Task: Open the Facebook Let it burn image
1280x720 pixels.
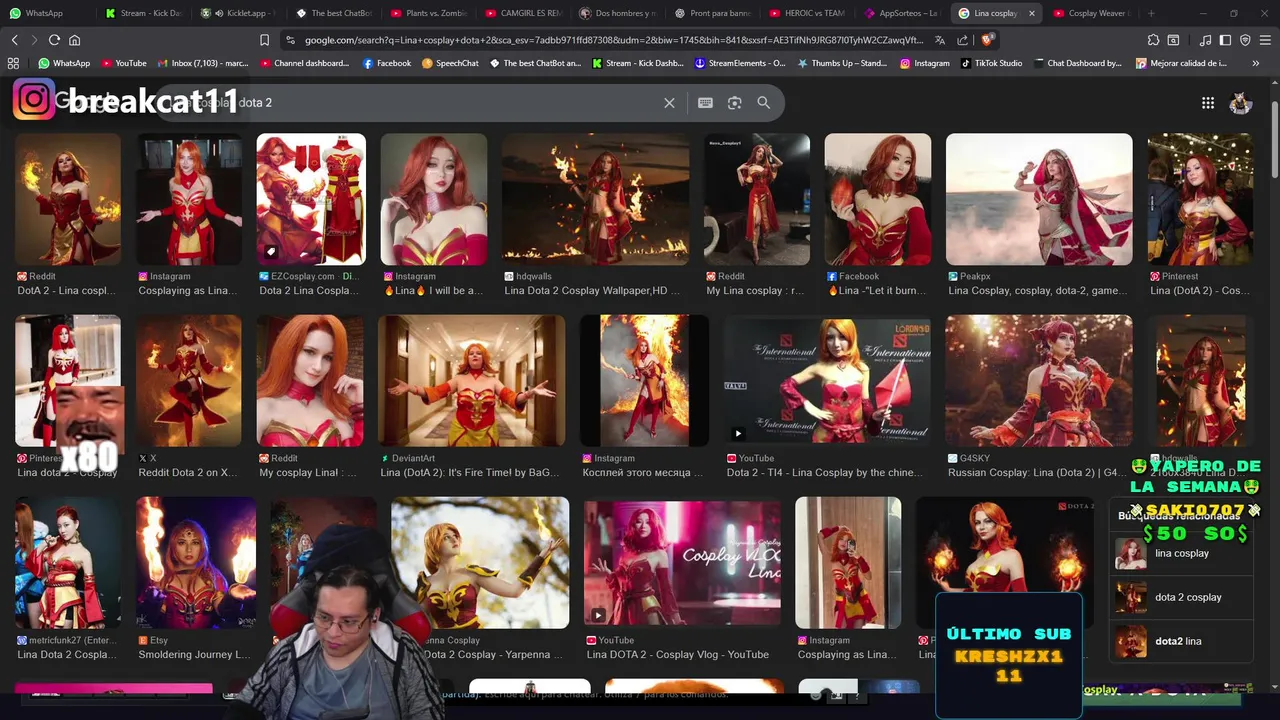Action: click(877, 199)
